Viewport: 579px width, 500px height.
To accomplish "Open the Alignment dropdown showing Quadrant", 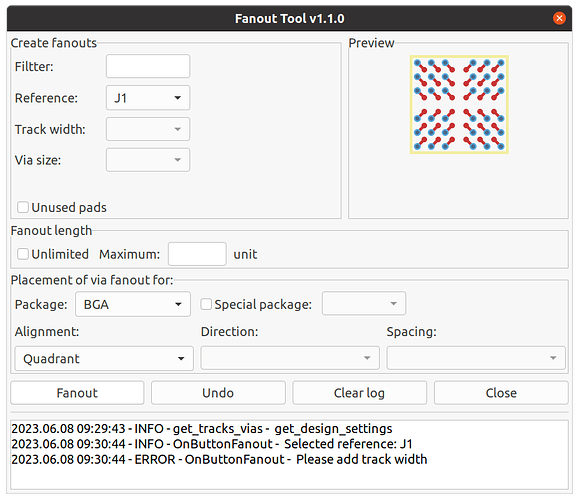I will click(x=104, y=358).
